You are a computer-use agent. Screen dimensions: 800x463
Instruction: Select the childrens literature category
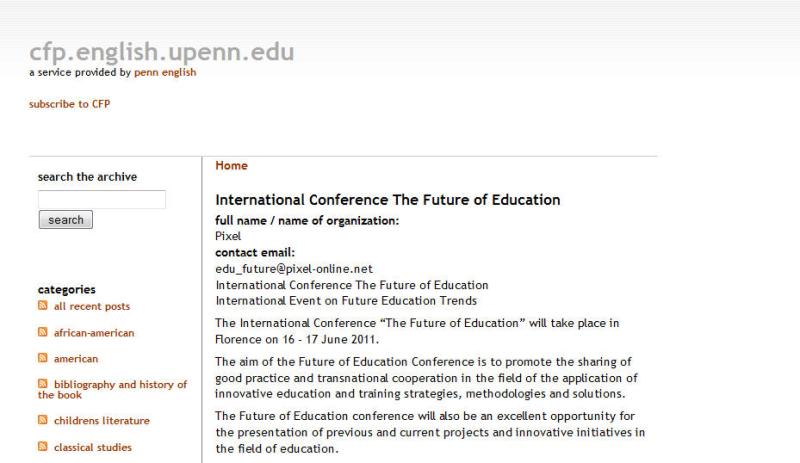coord(102,421)
